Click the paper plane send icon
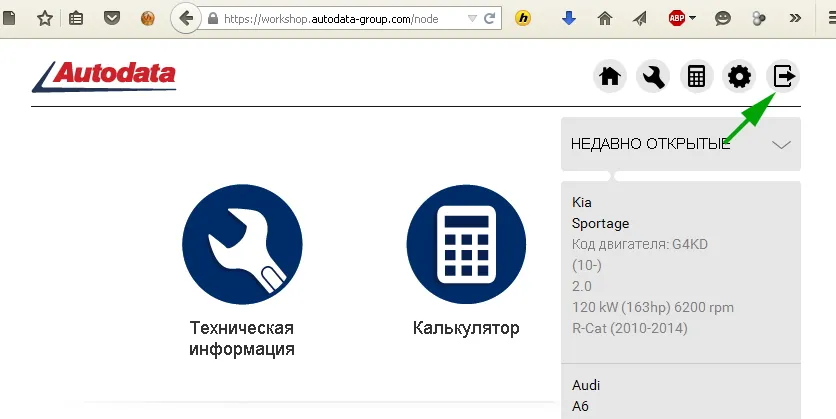The height and width of the screenshot is (419, 836). coord(639,19)
